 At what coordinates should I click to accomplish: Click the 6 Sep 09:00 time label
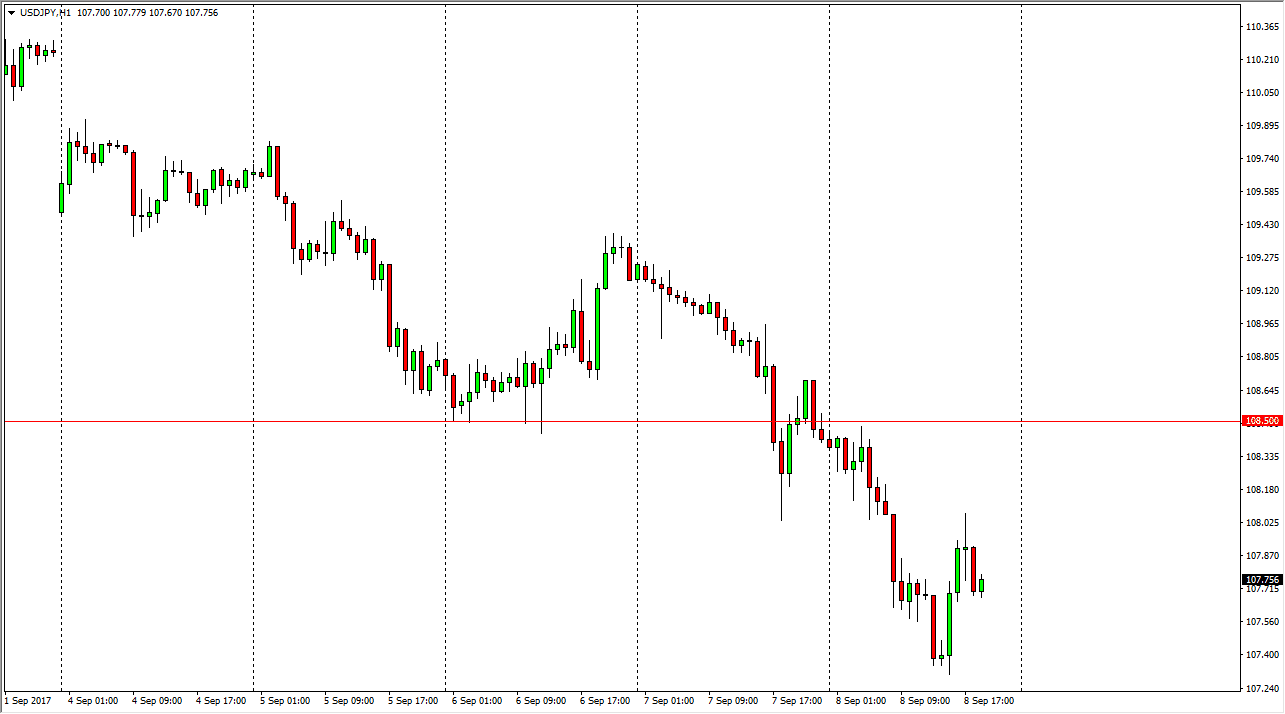click(x=541, y=701)
